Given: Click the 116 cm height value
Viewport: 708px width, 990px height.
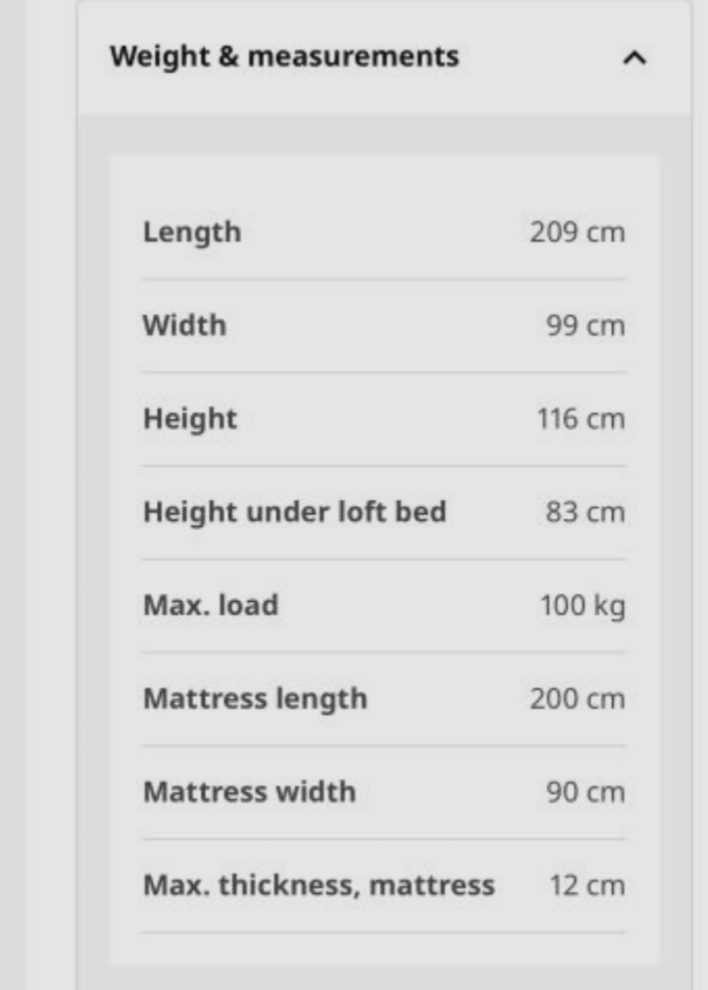Looking at the screenshot, I should 581,419.
